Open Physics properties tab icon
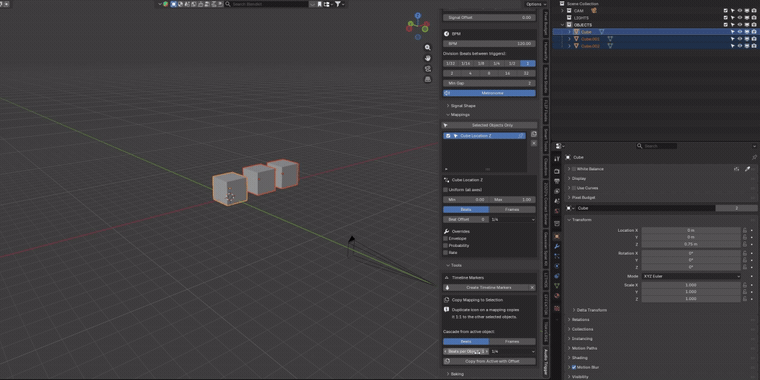 [x=556, y=266]
